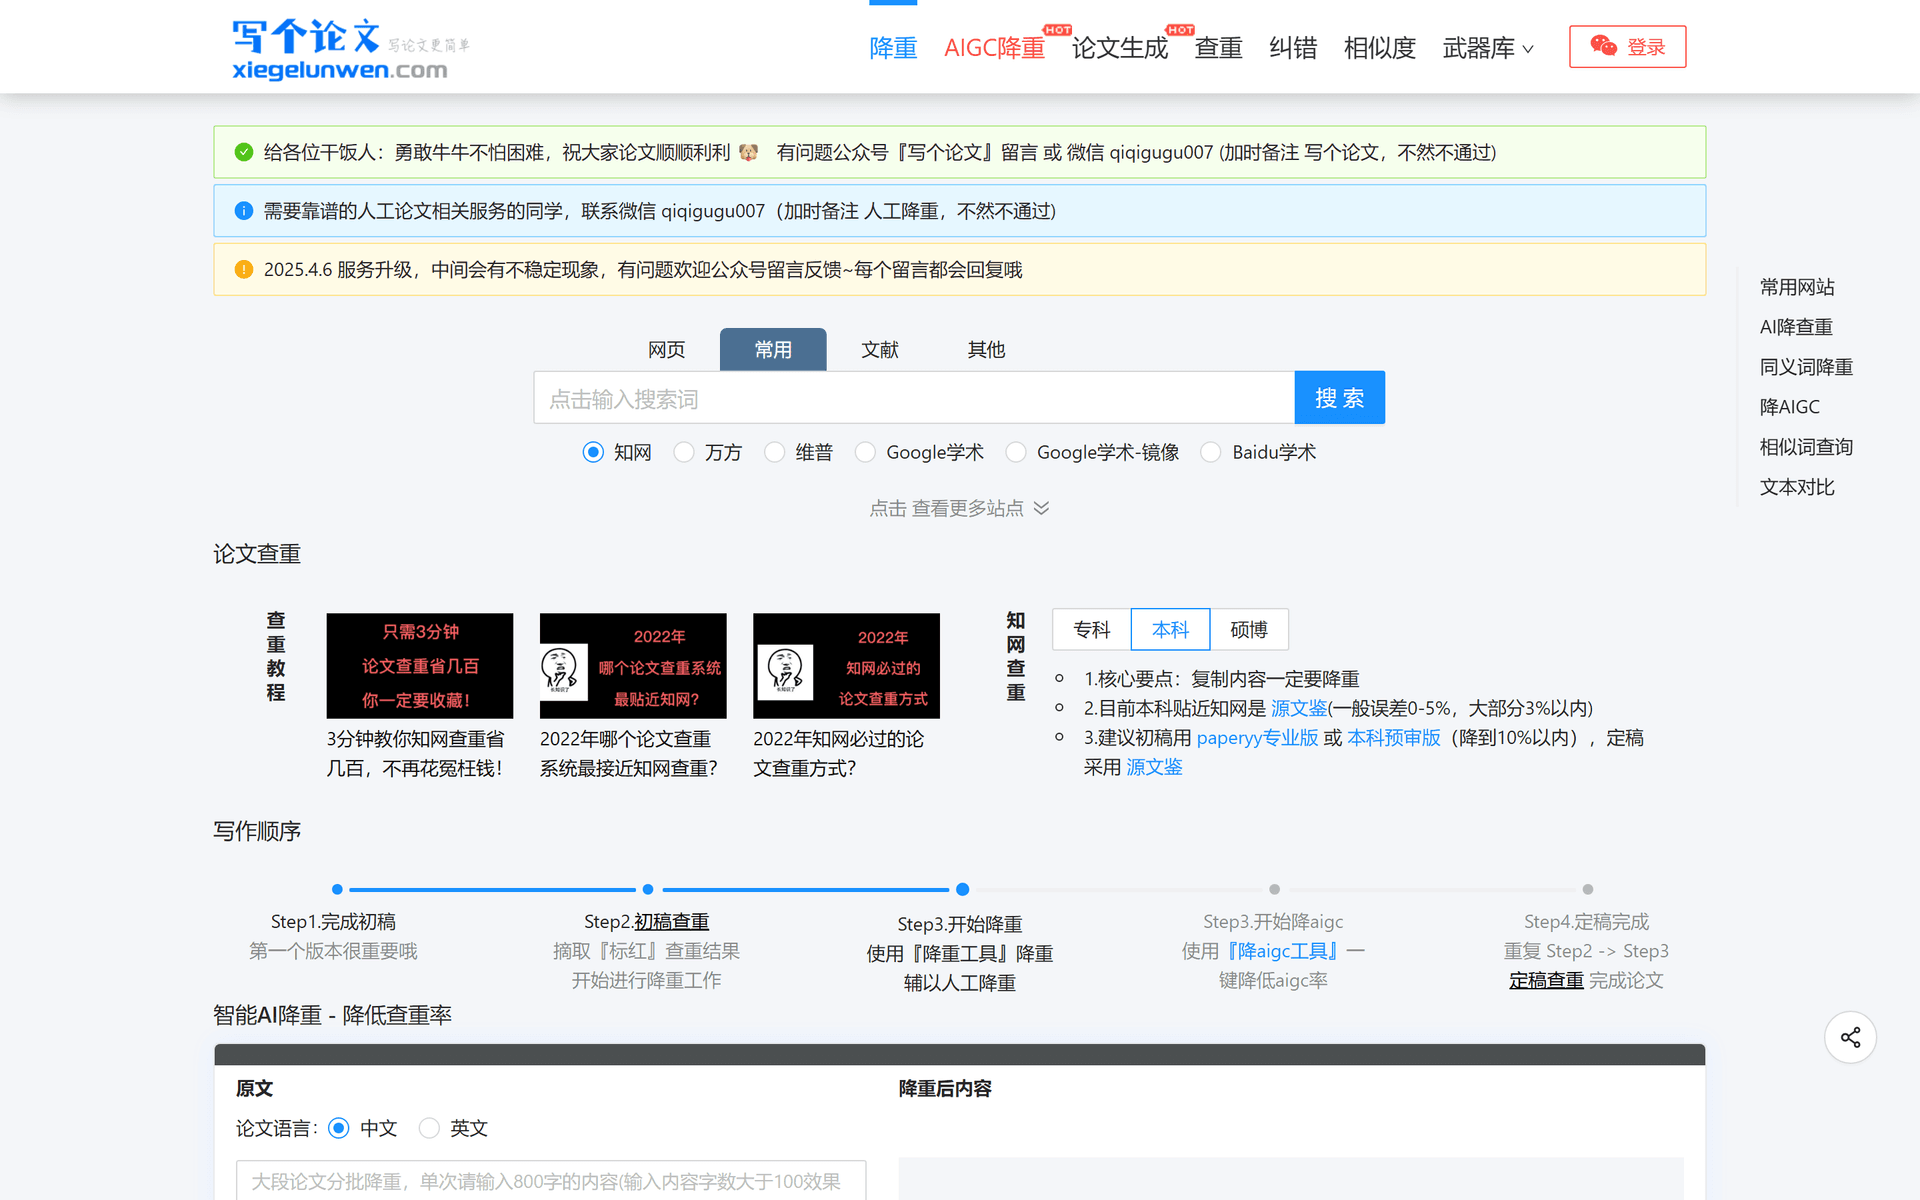Select the 维普 search source
The height and width of the screenshot is (1200, 1920).
pyautogui.click(x=774, y=452)
